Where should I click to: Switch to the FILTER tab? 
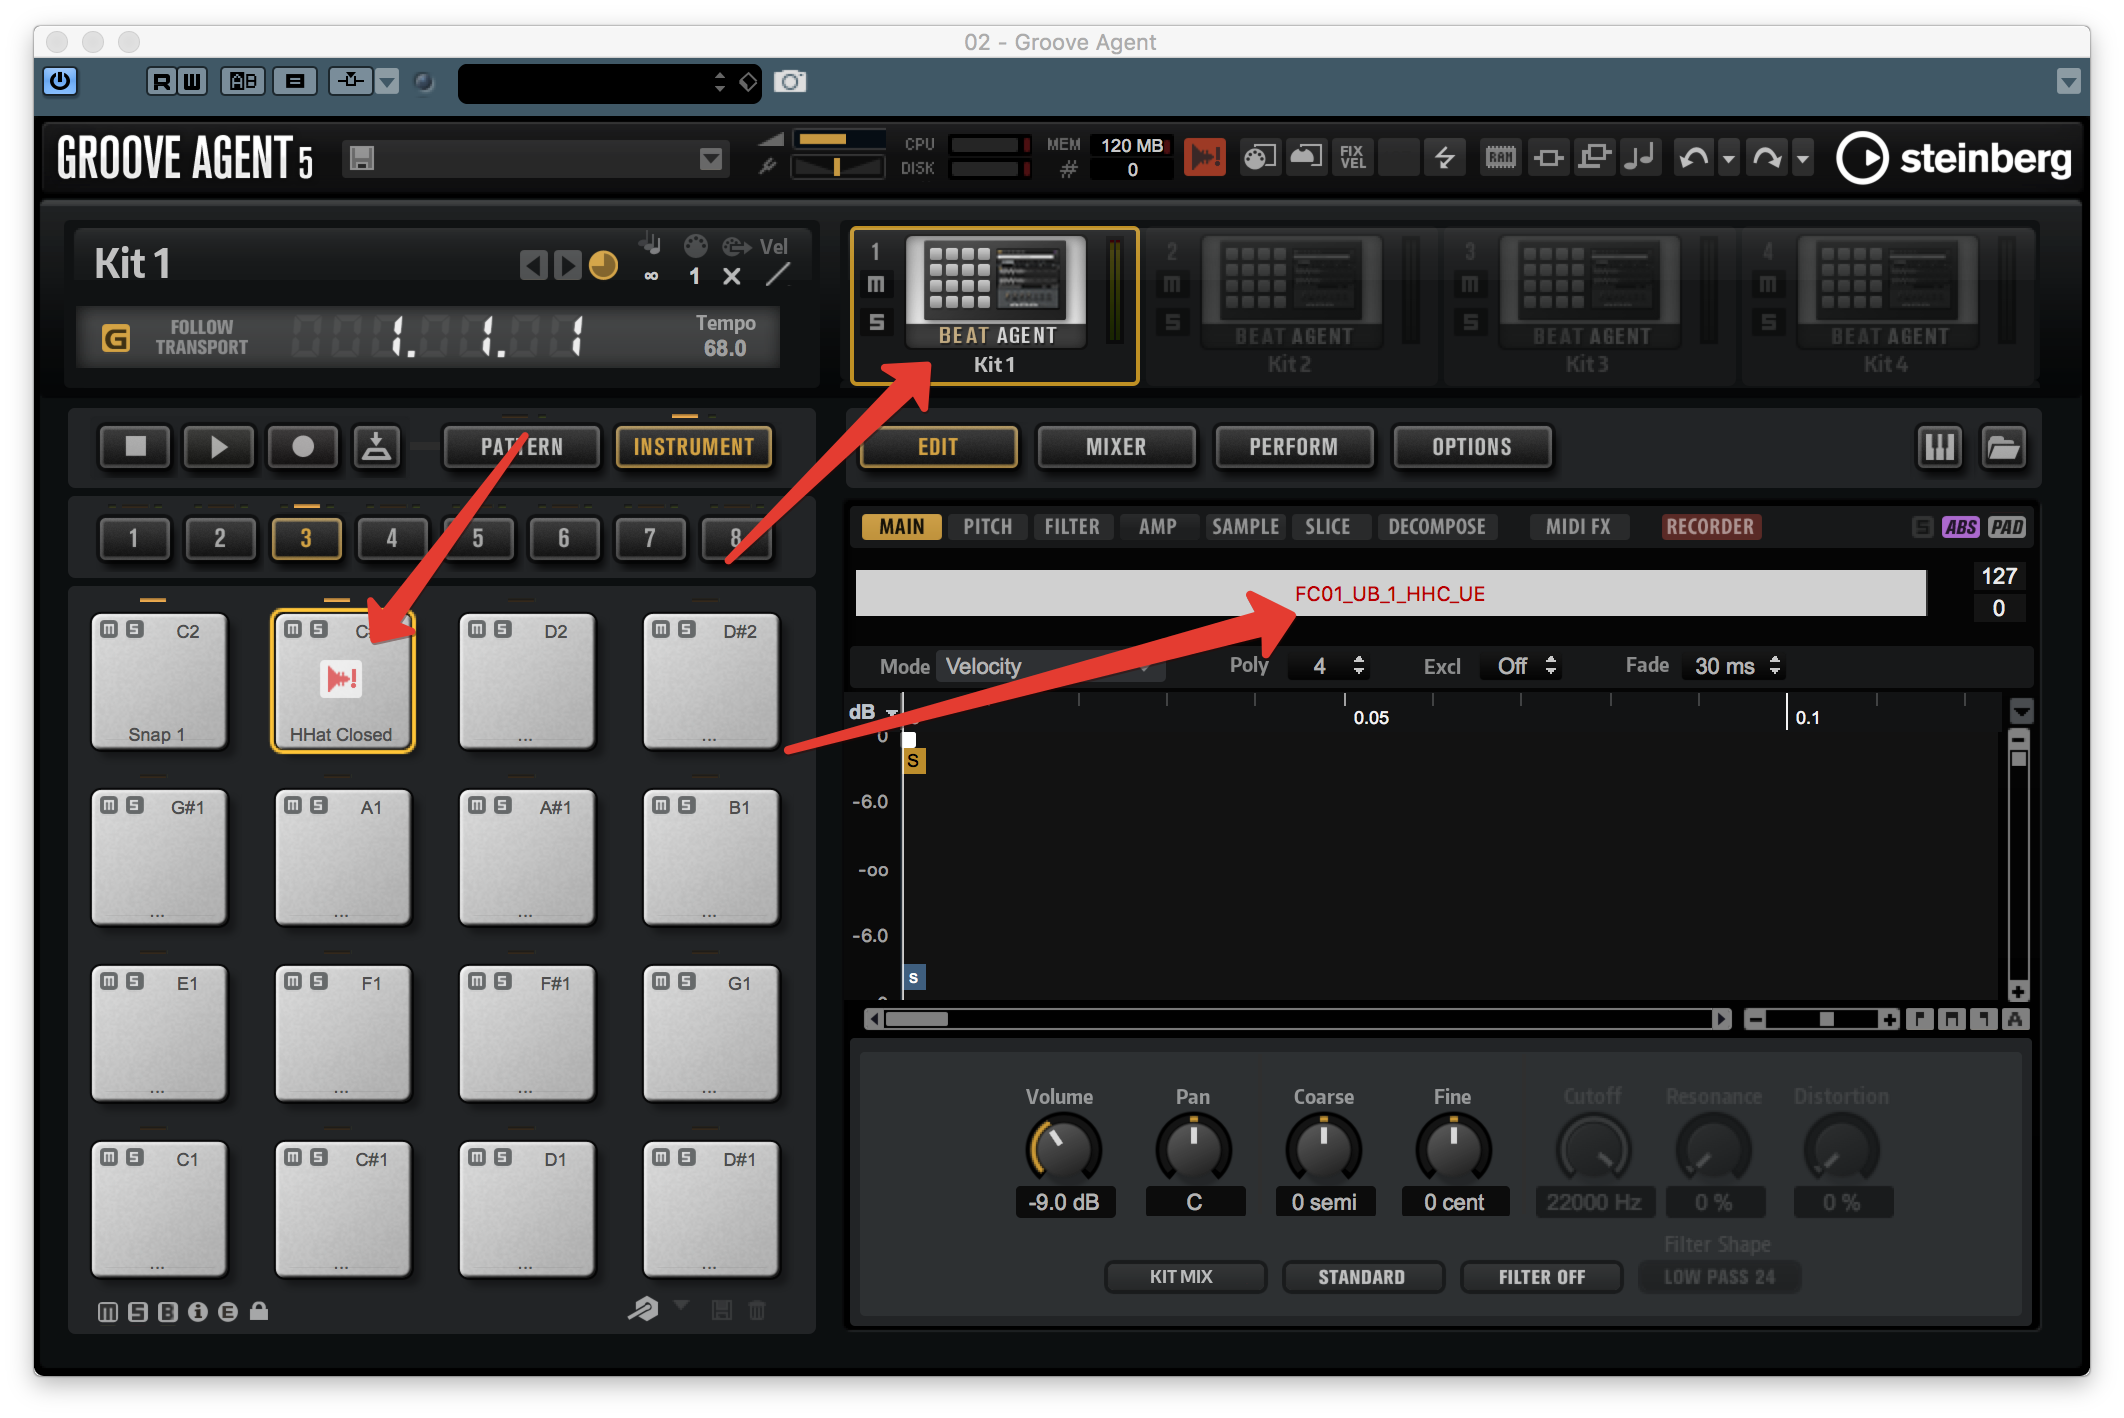(1071, 527)
